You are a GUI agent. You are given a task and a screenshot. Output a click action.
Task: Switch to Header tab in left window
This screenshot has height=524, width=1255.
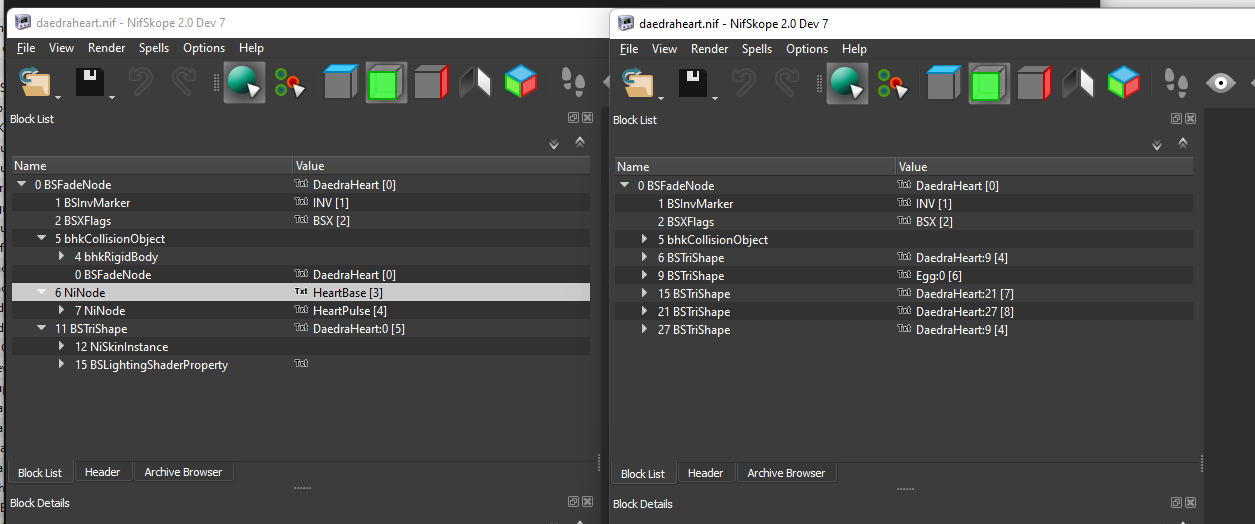point(102,472)
